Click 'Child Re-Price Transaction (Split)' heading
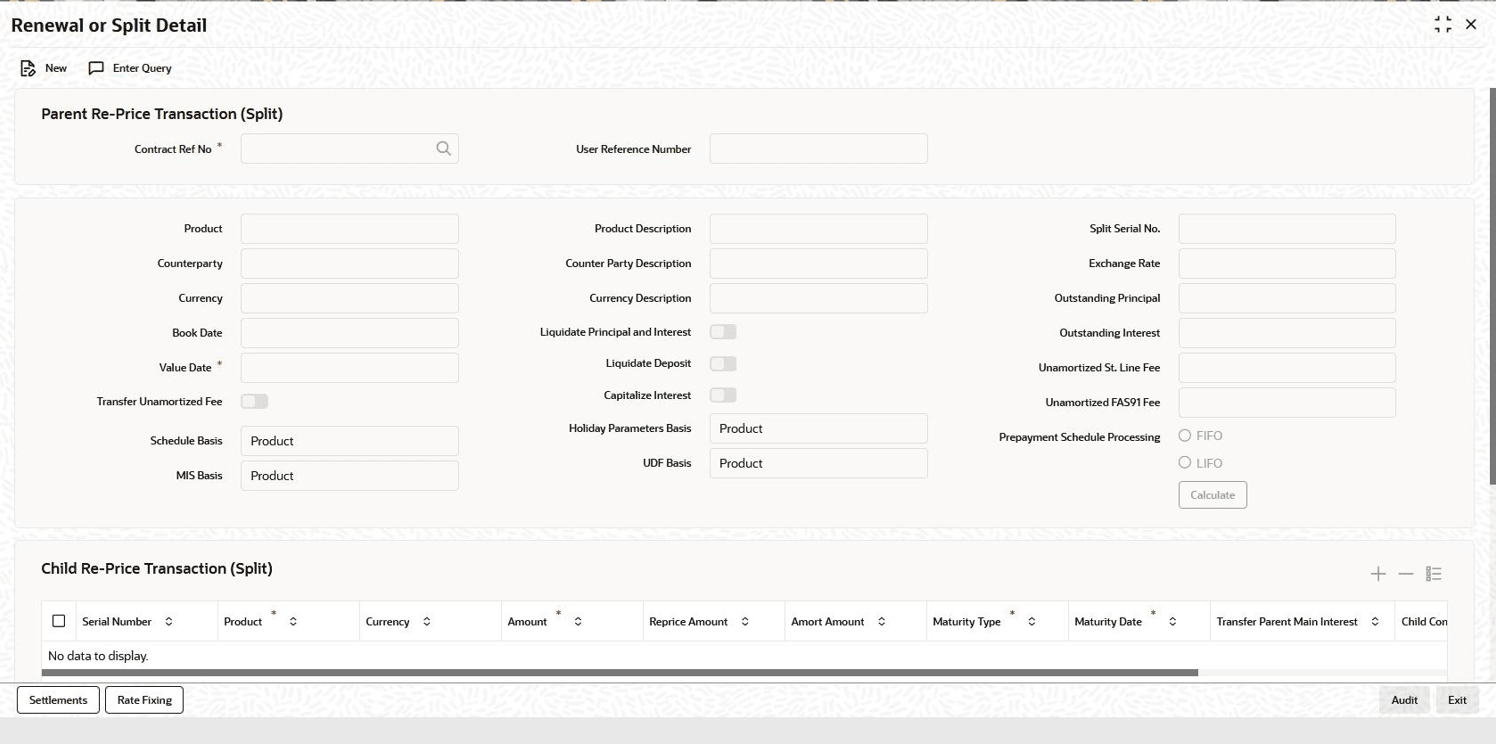Image resolution: width=1496 pixels, height=744 pixels. click(x=157, y=568)
